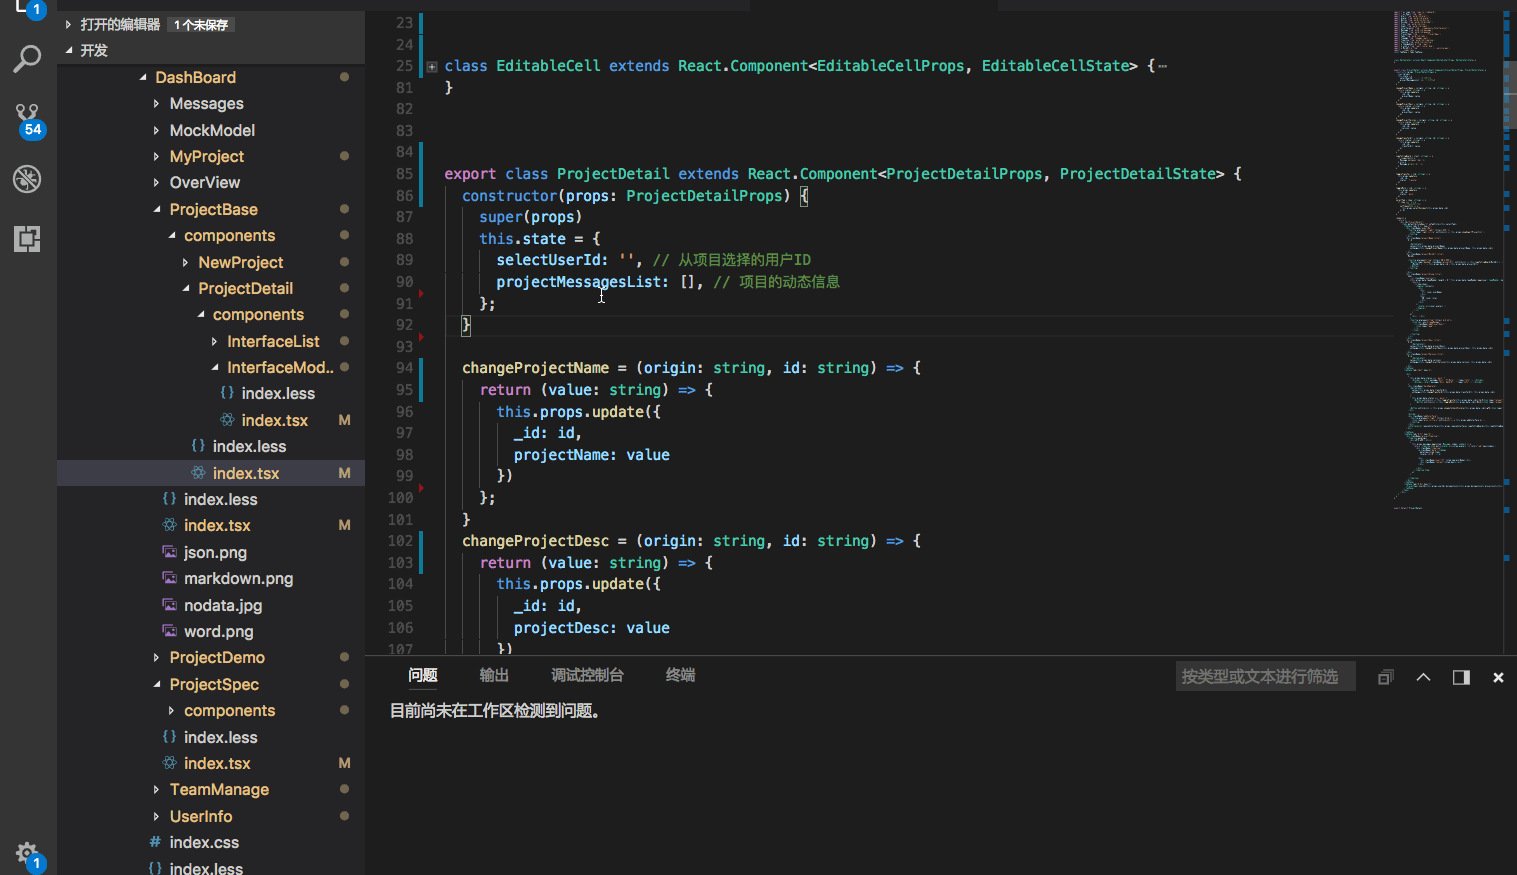The width and height of the screenshot is (1517, 875).
Task: Click the 1个未保存 badge
Action: [x=201, y=24]
